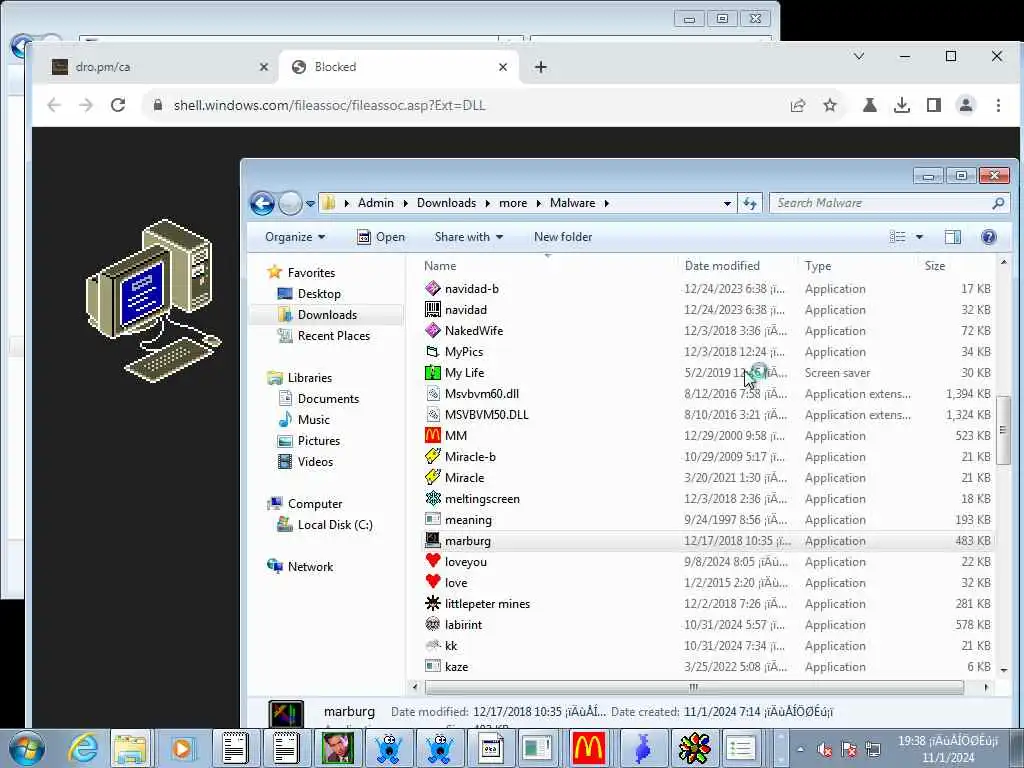Image resolution: width=1024 pixels, height=768 pixels.
Task: Select the labirint file icon
Action: [432, 624]
